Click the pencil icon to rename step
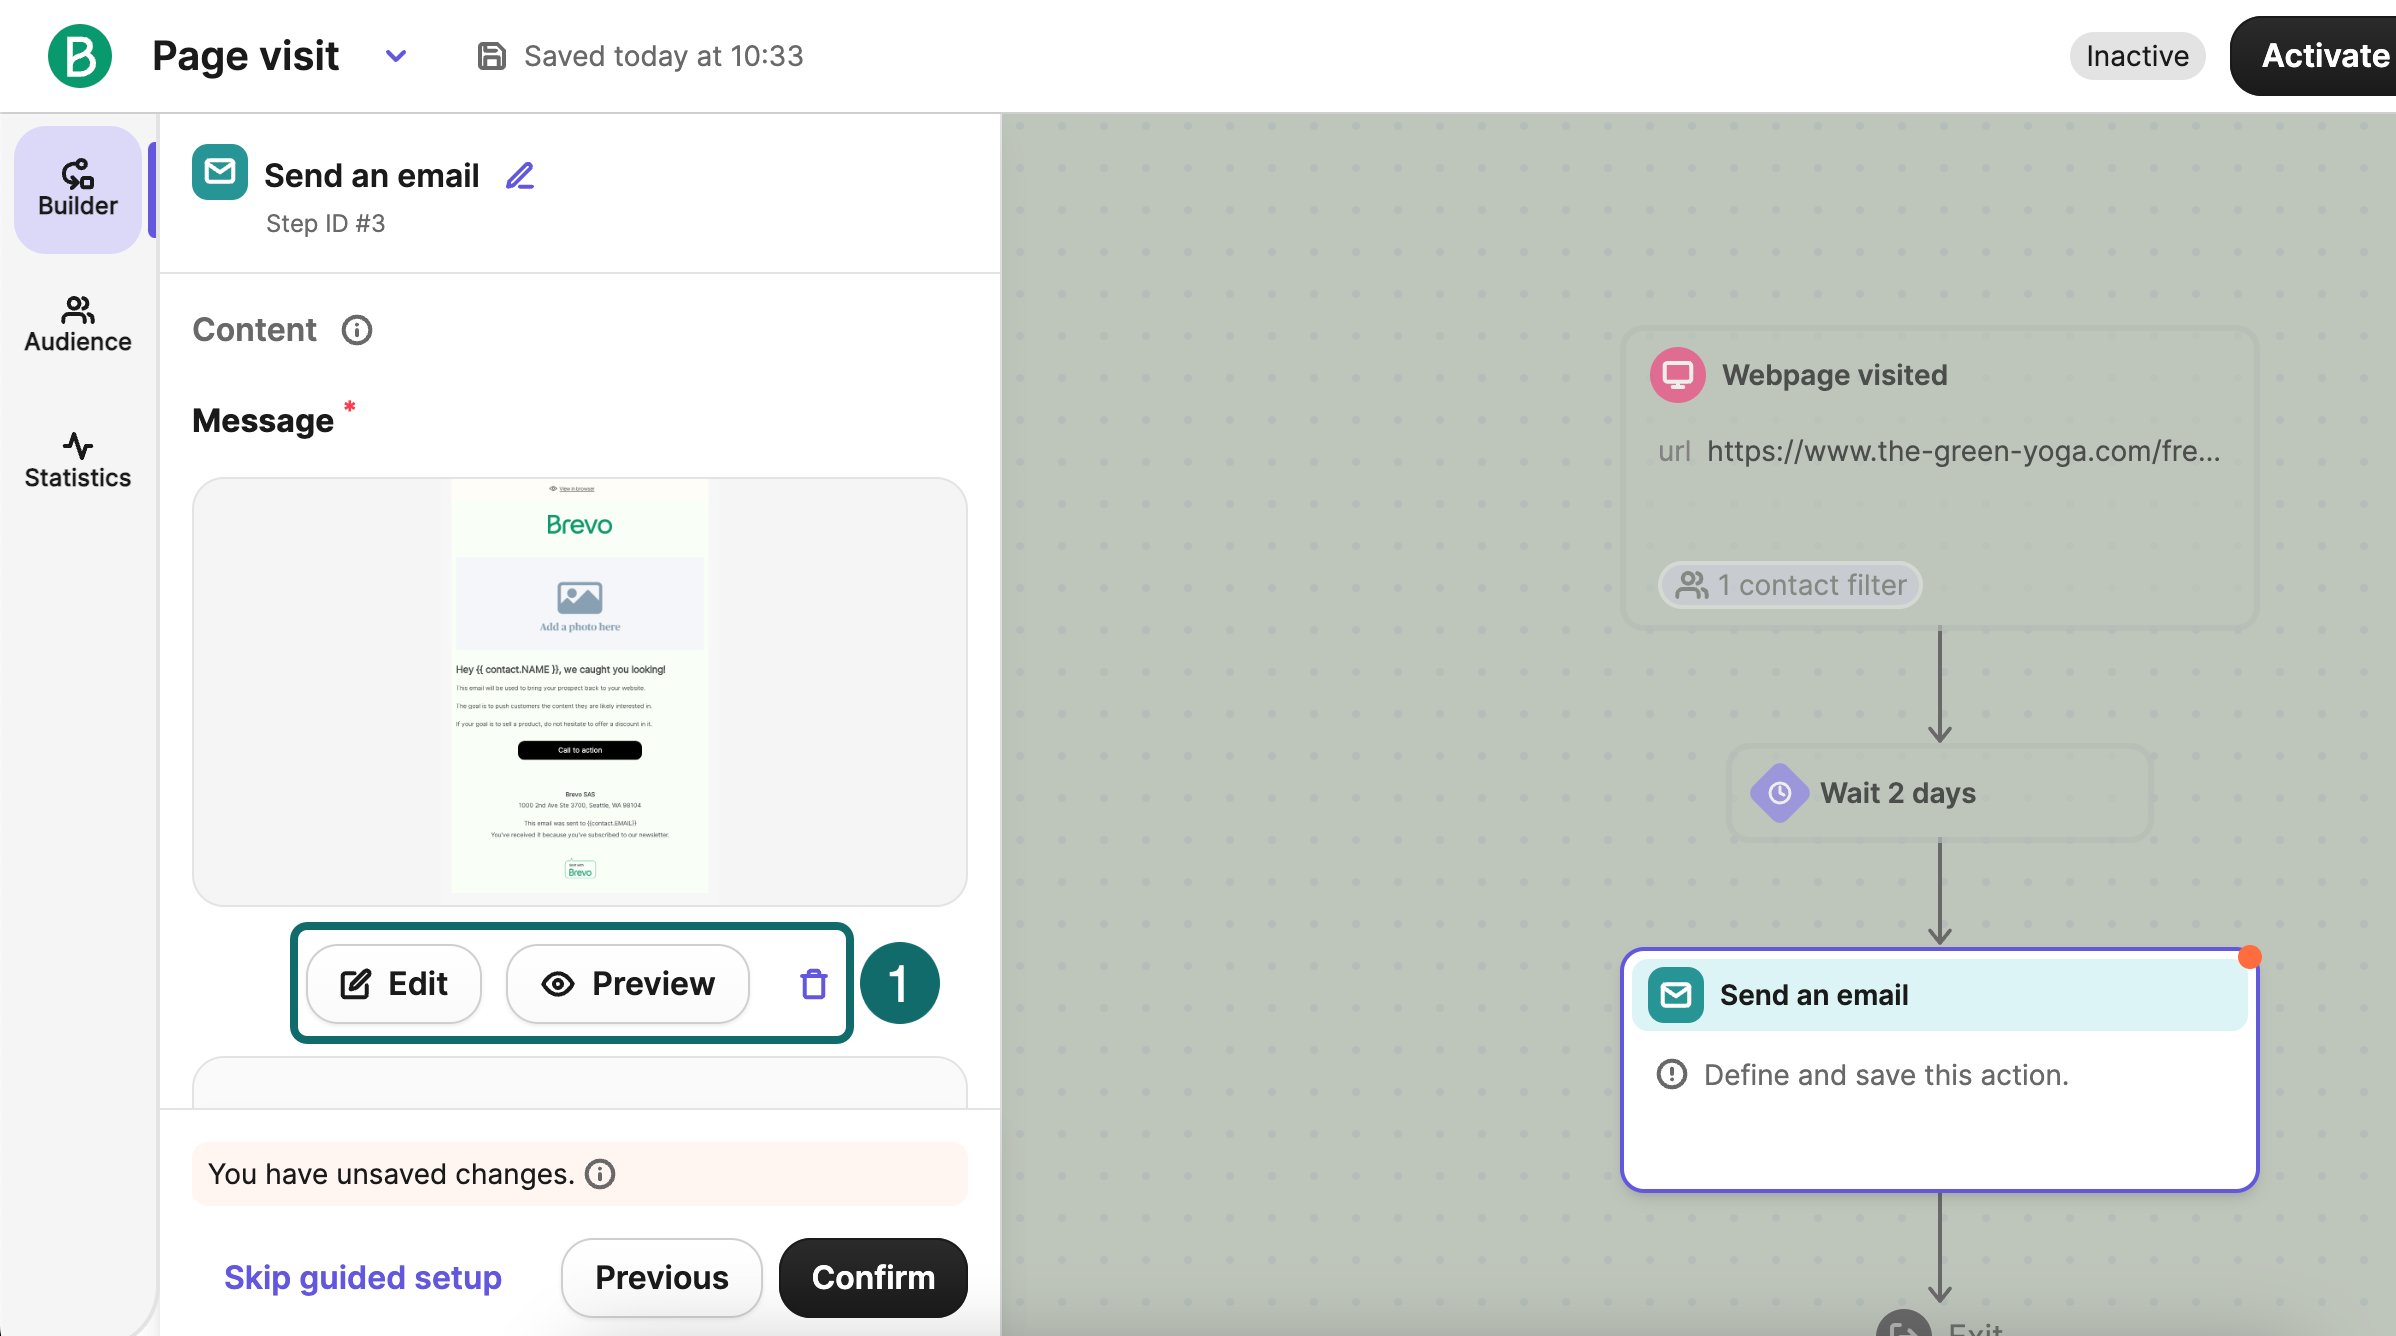 [520, 176]
